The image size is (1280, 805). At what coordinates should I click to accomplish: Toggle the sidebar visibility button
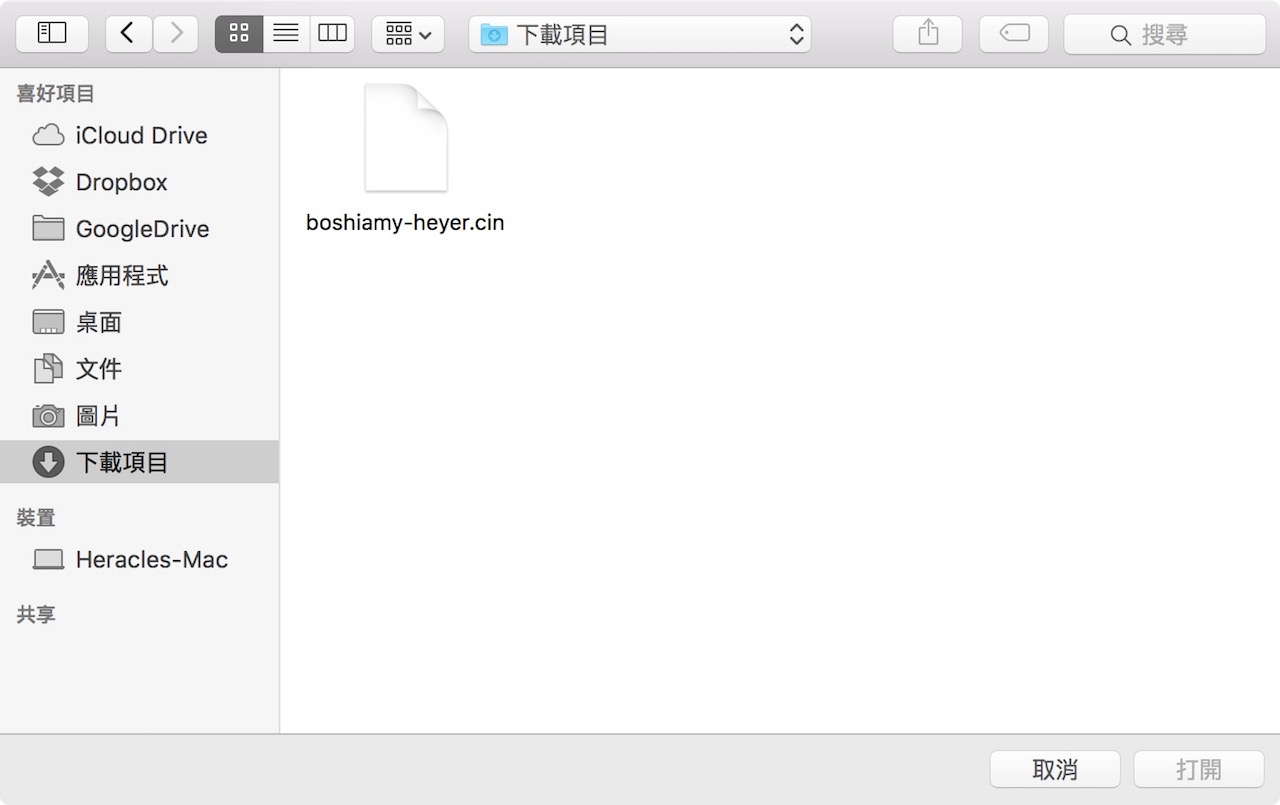(52, 33)
